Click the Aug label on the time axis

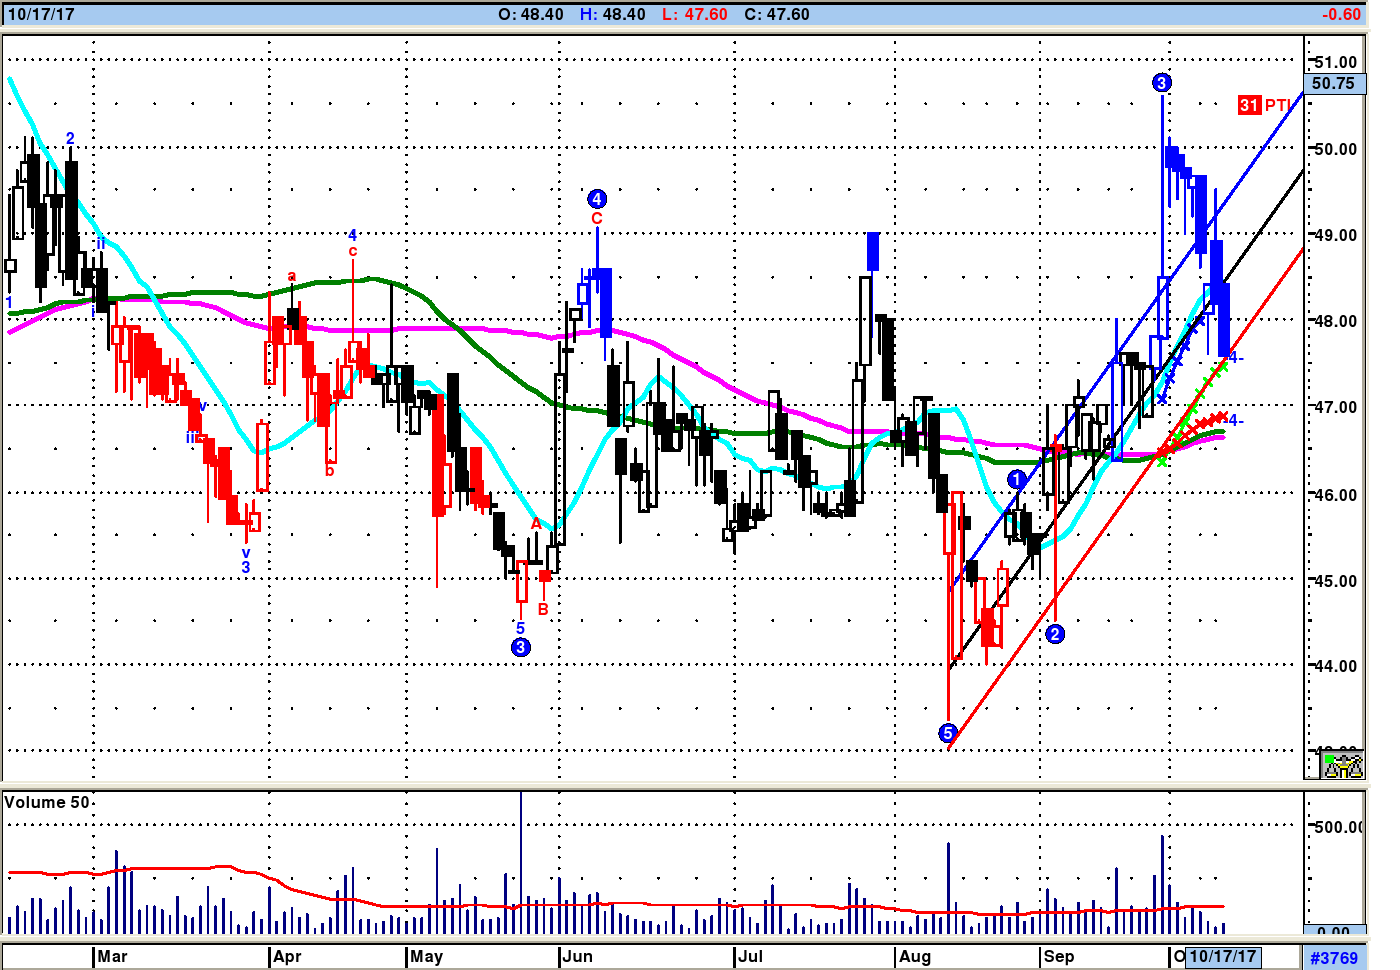pyautogui.click(x=914, y=956)
